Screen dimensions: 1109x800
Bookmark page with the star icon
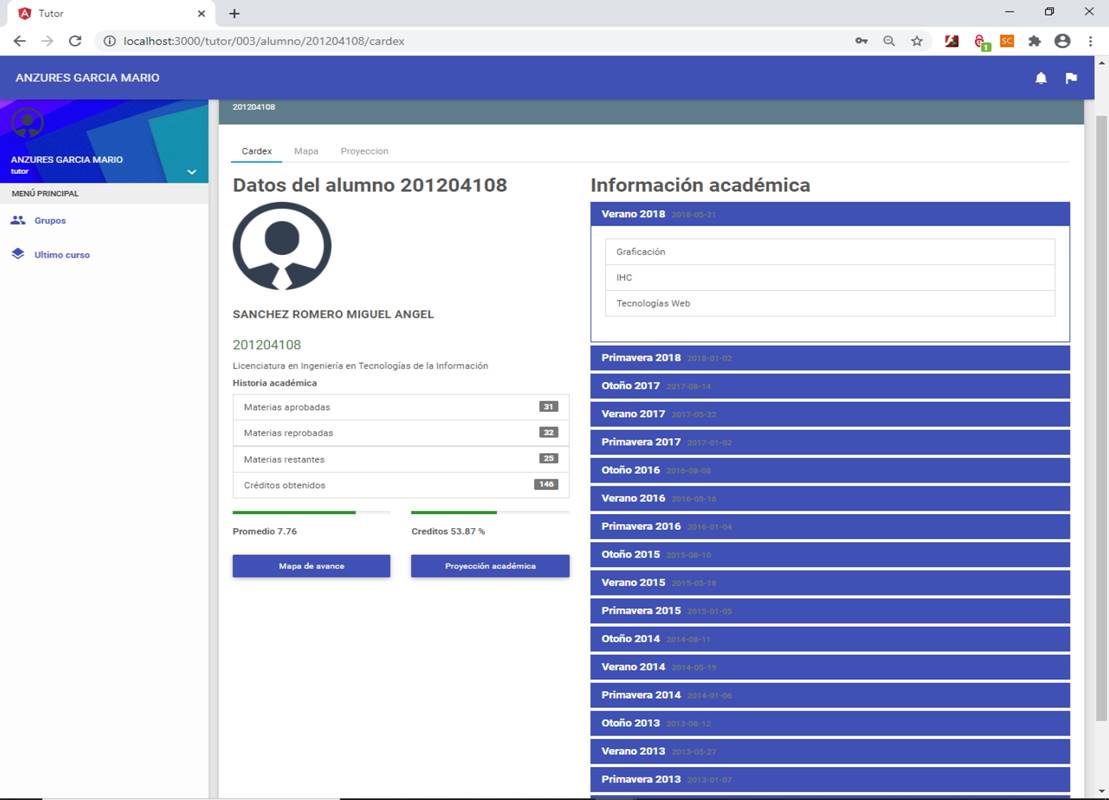pyautogui.click(x=917, y=41)
